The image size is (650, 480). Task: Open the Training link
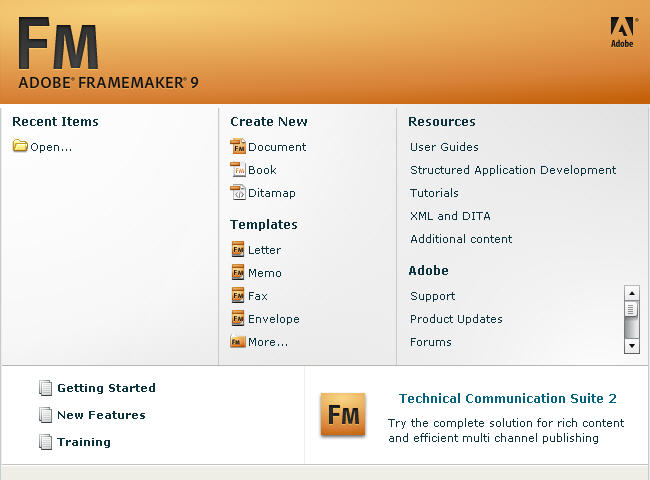coord(84,442)
